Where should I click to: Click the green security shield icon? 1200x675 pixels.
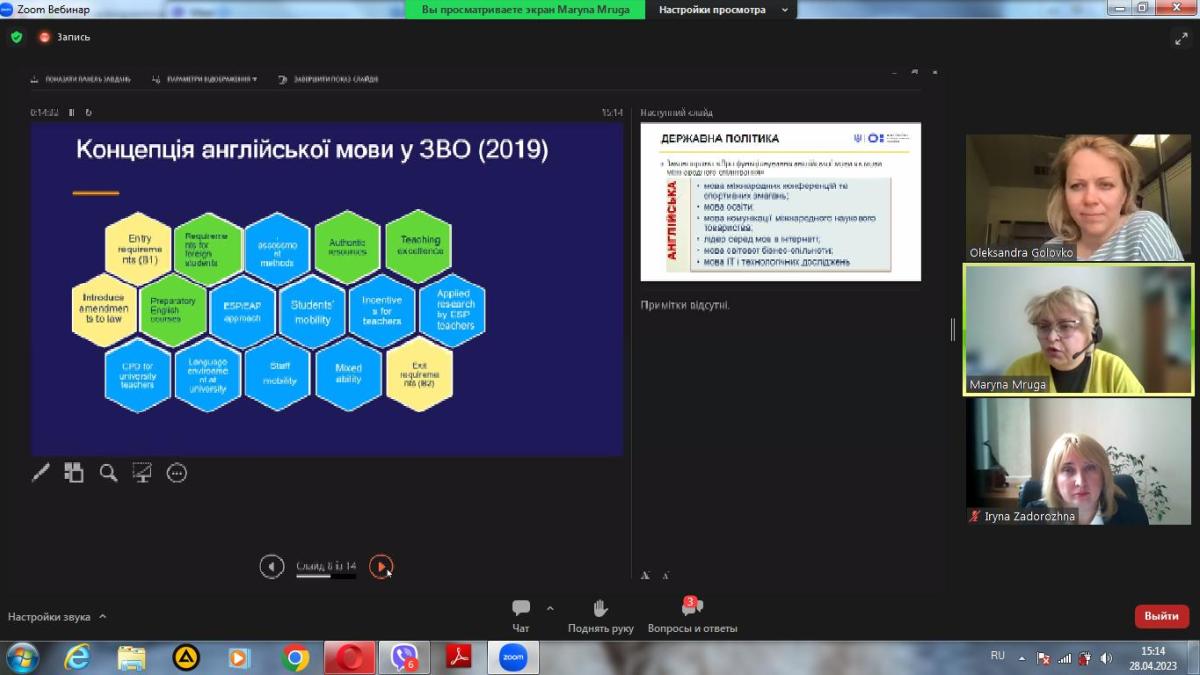point(16,37)
